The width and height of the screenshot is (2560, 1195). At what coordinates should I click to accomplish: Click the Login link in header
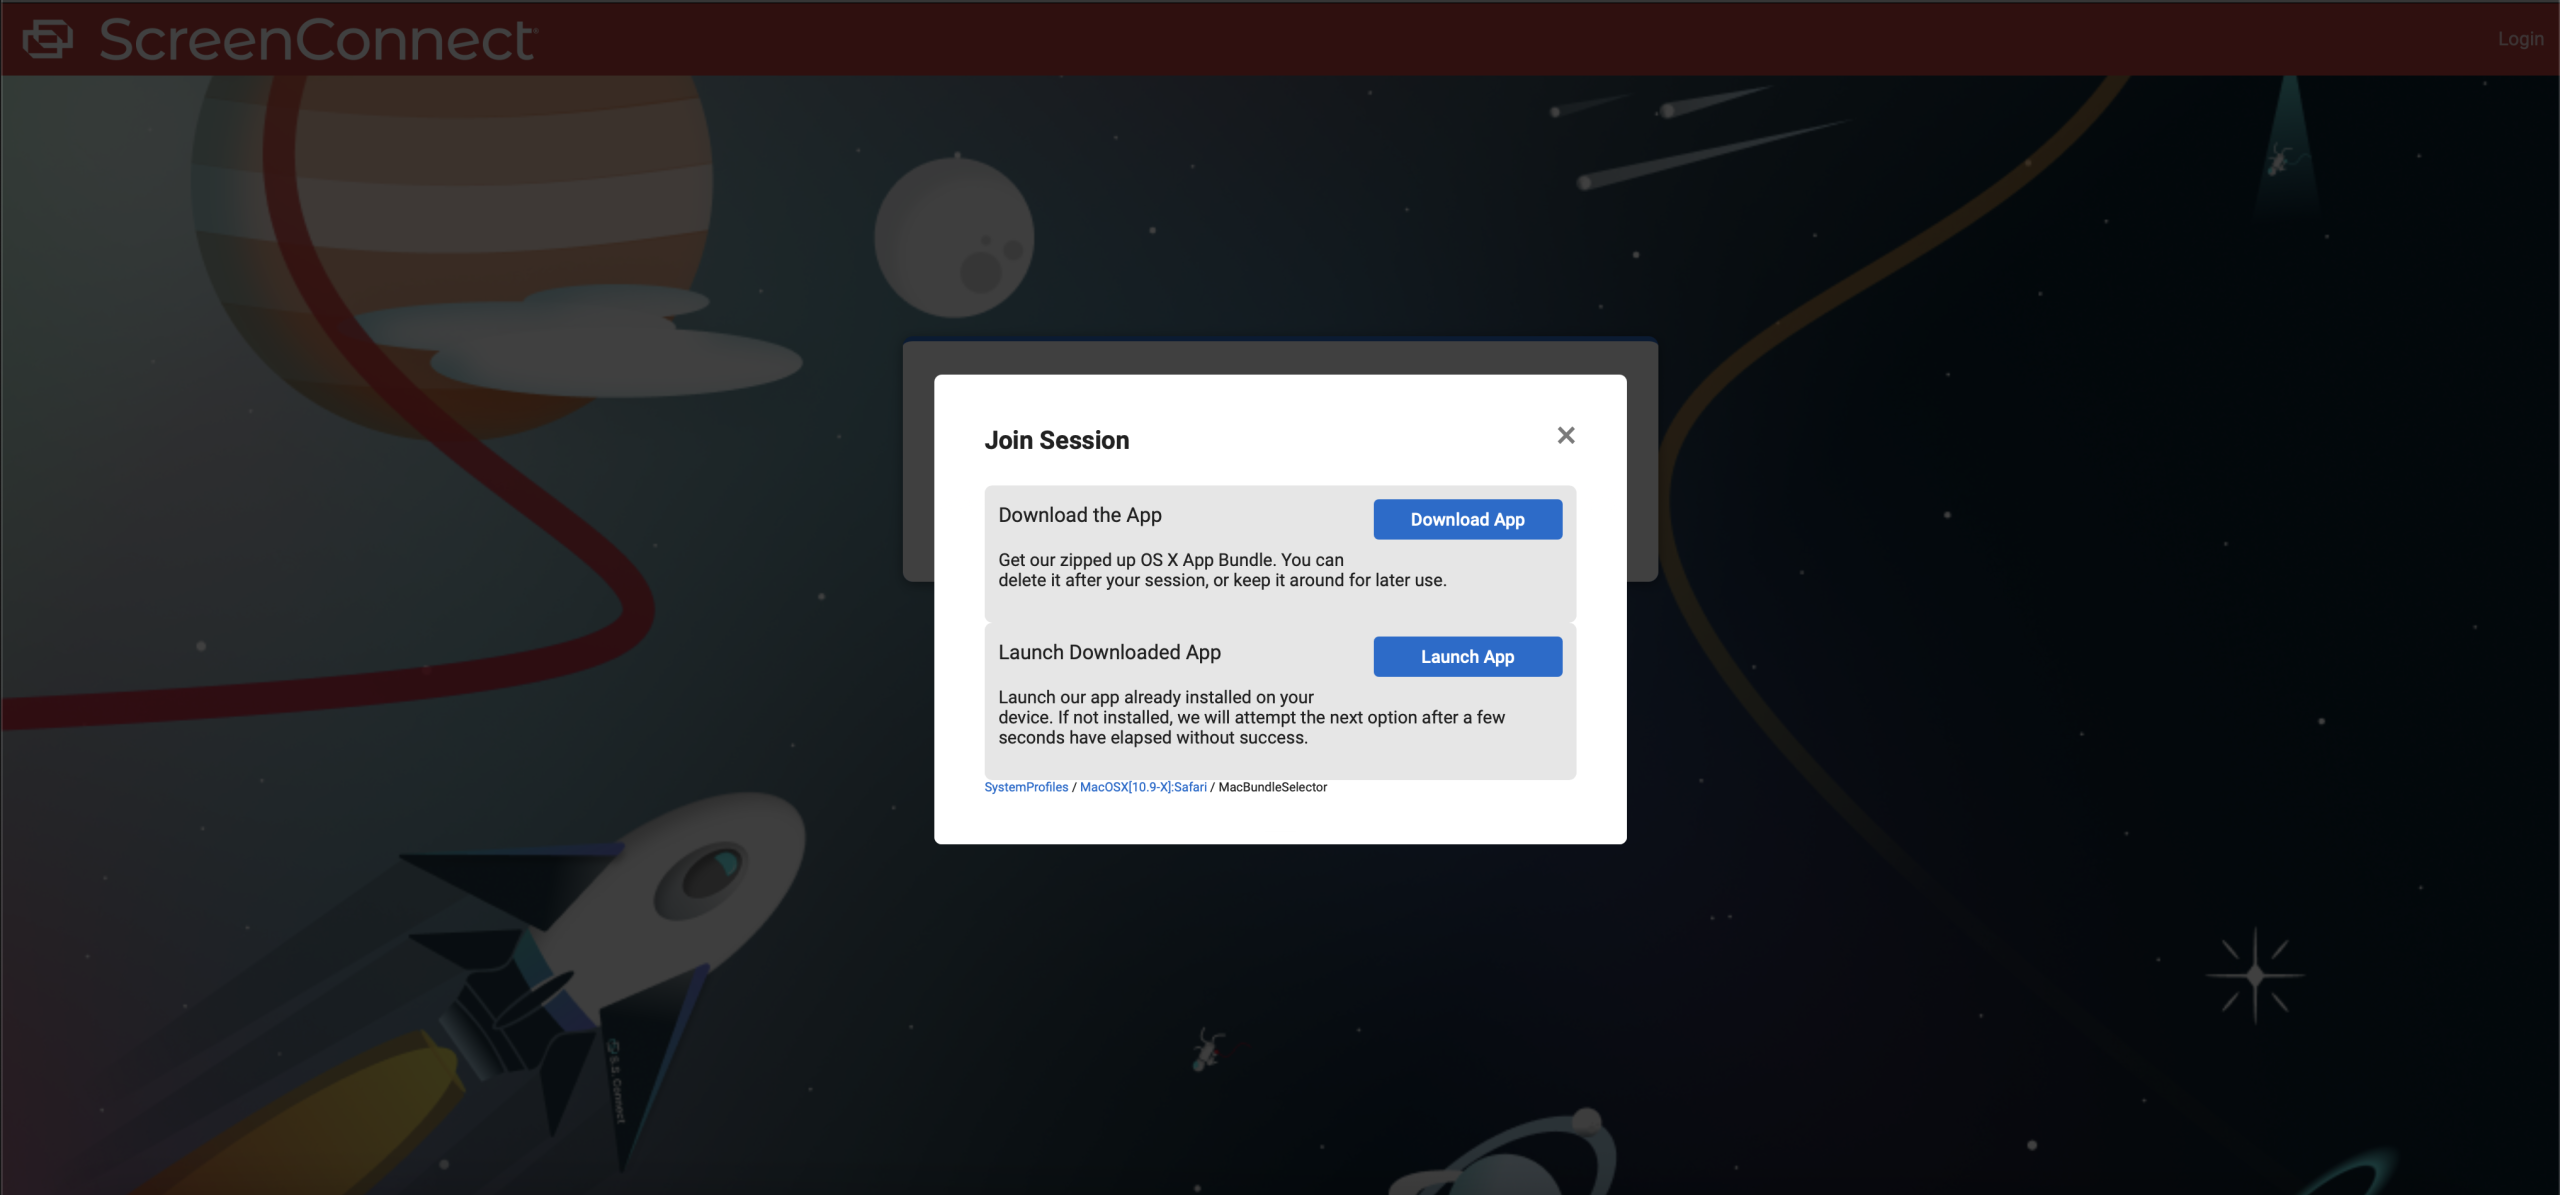click(2520, 39)
